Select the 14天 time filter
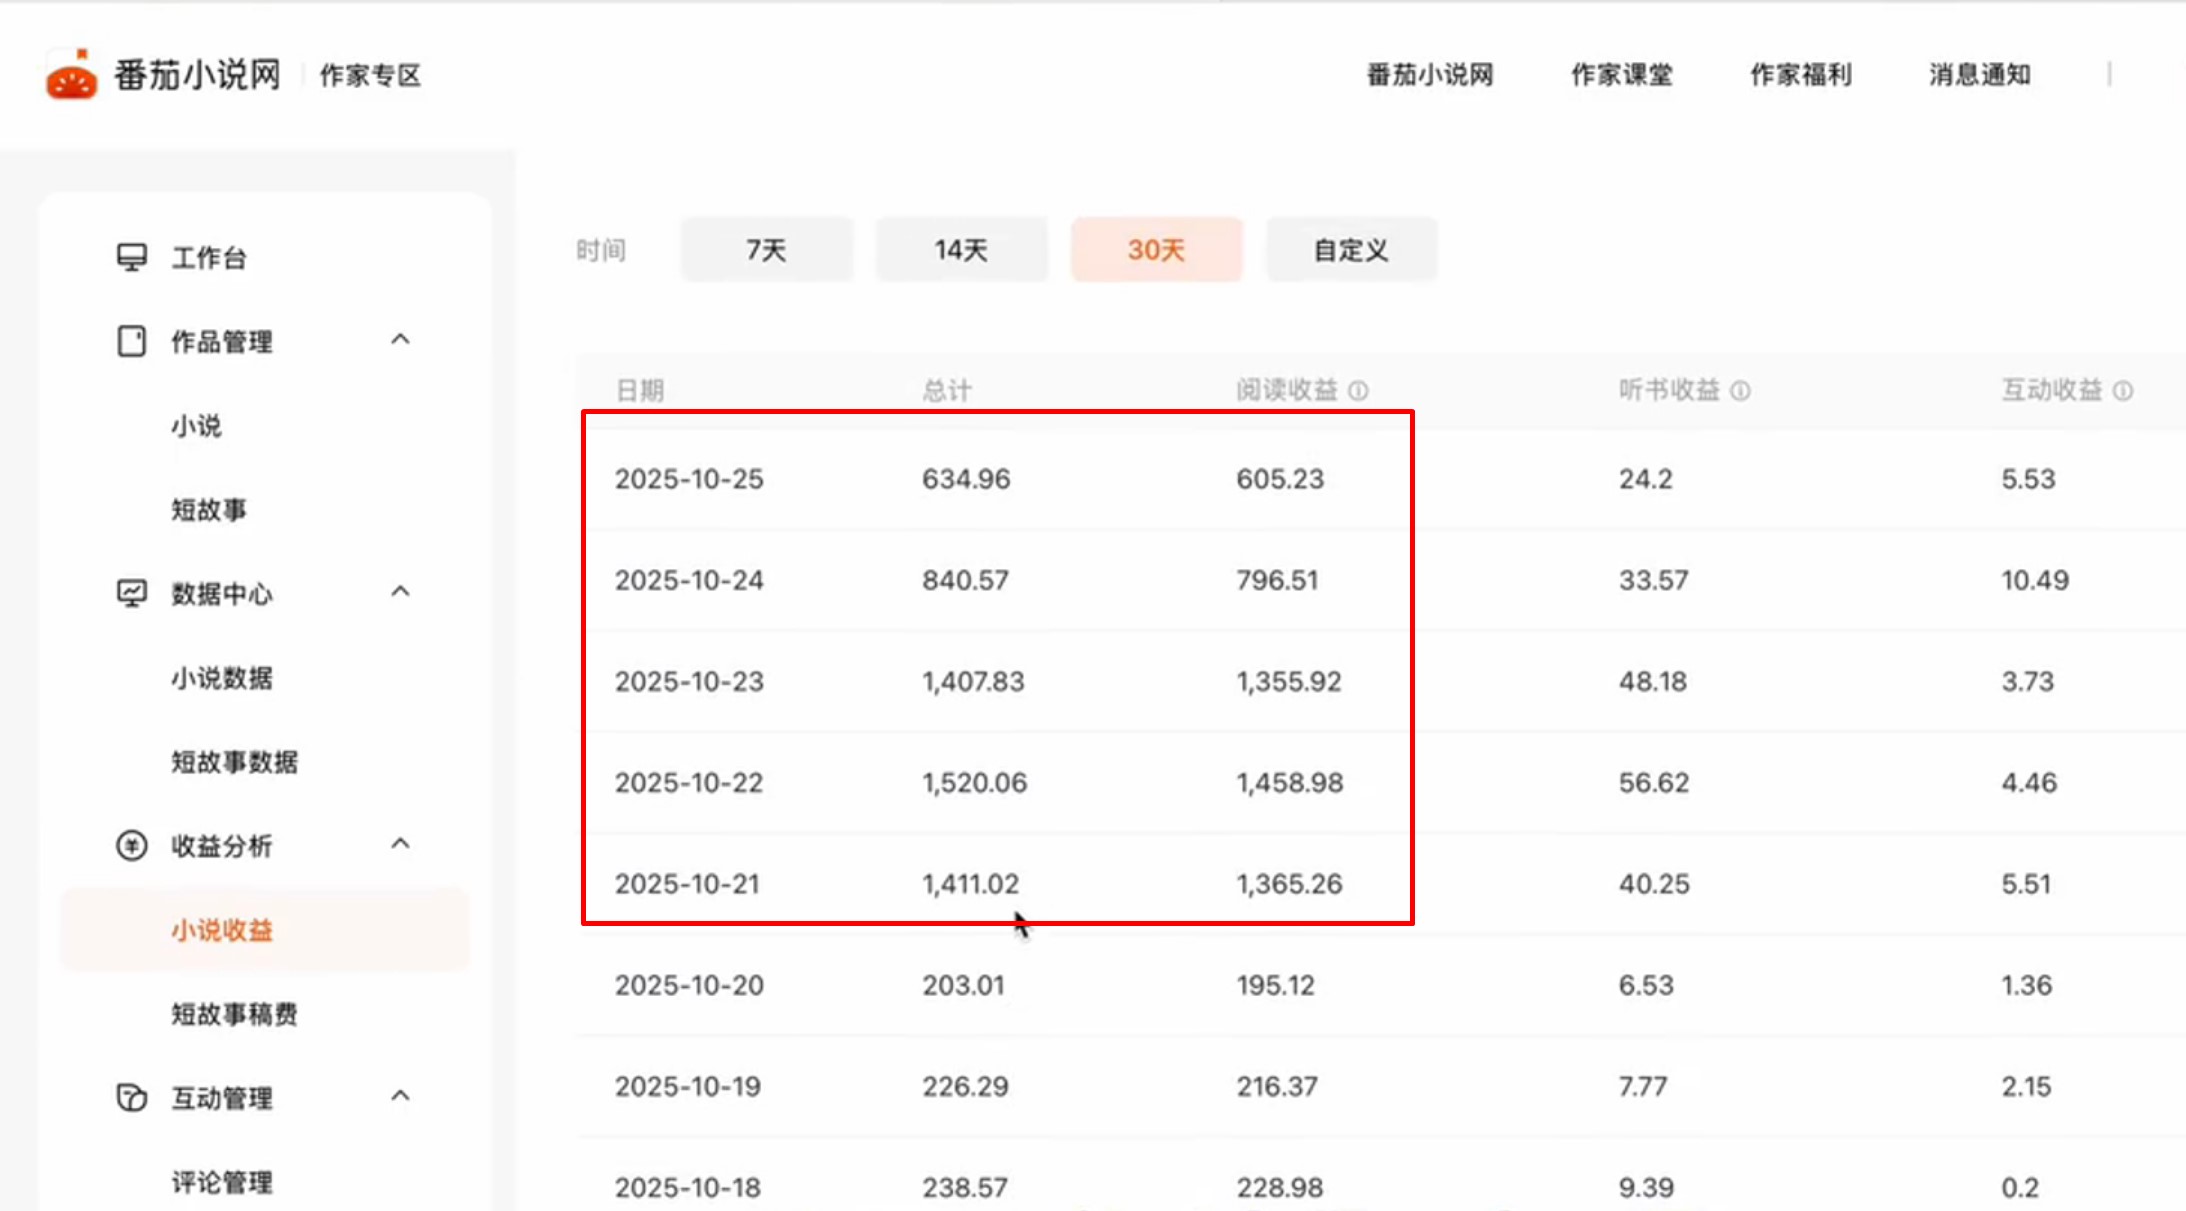The width and height of the screenshot is (2186, 1211). tap(961, 250)
